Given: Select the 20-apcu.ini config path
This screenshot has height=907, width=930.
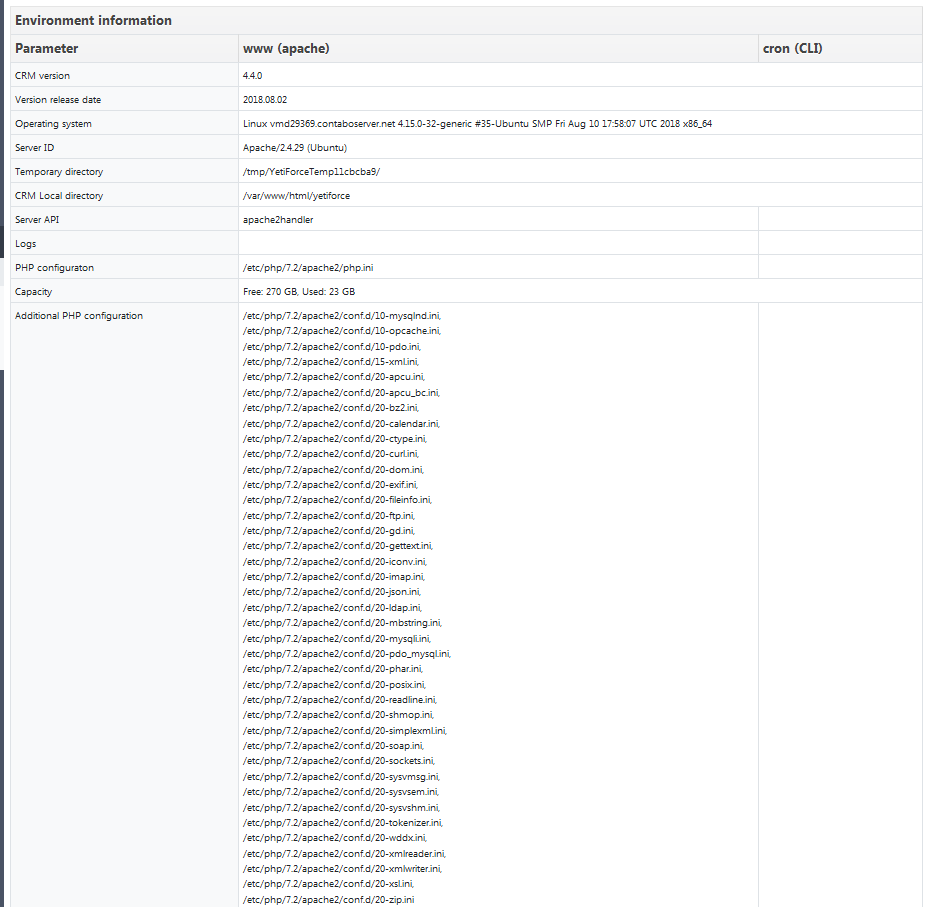Looking at the screenshot, I should (334, 377).
